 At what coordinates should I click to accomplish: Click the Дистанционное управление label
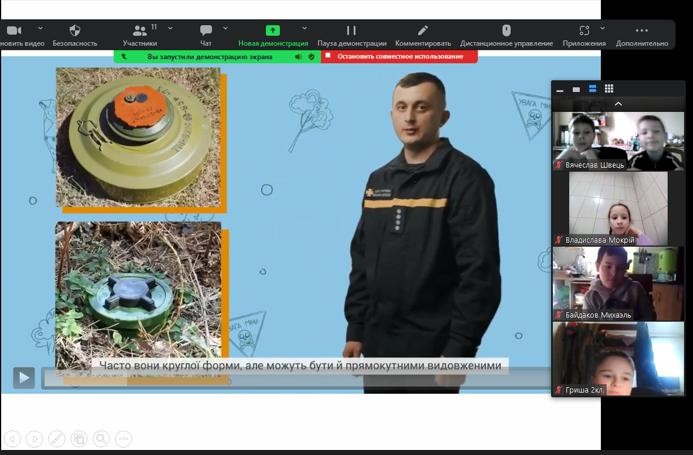pos(506,43)
